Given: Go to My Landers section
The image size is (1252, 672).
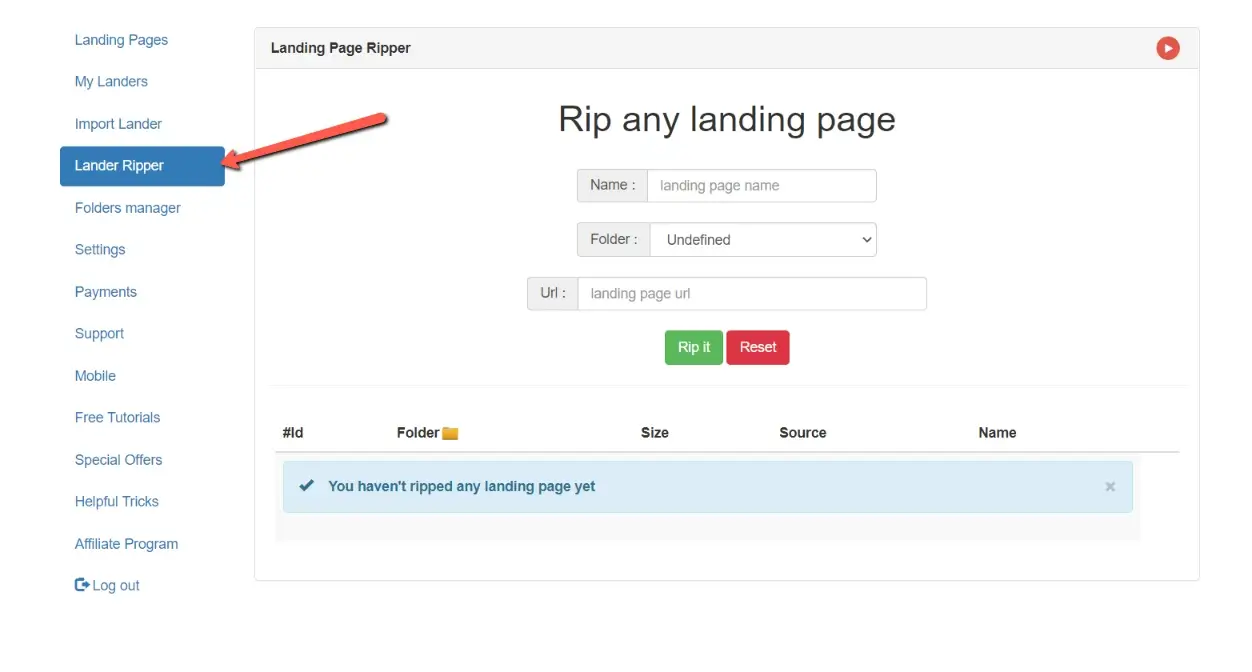Looking at the screenshot, I should [x=111, y=82].
